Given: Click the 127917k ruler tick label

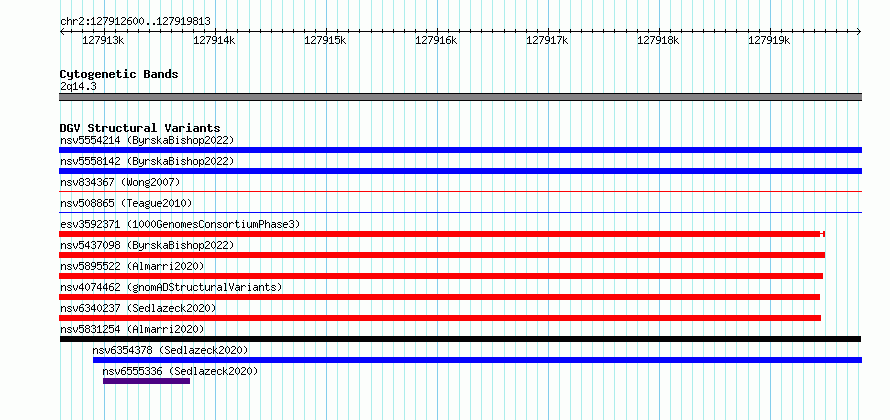Looking at the screenshot, I should [547, 40].
